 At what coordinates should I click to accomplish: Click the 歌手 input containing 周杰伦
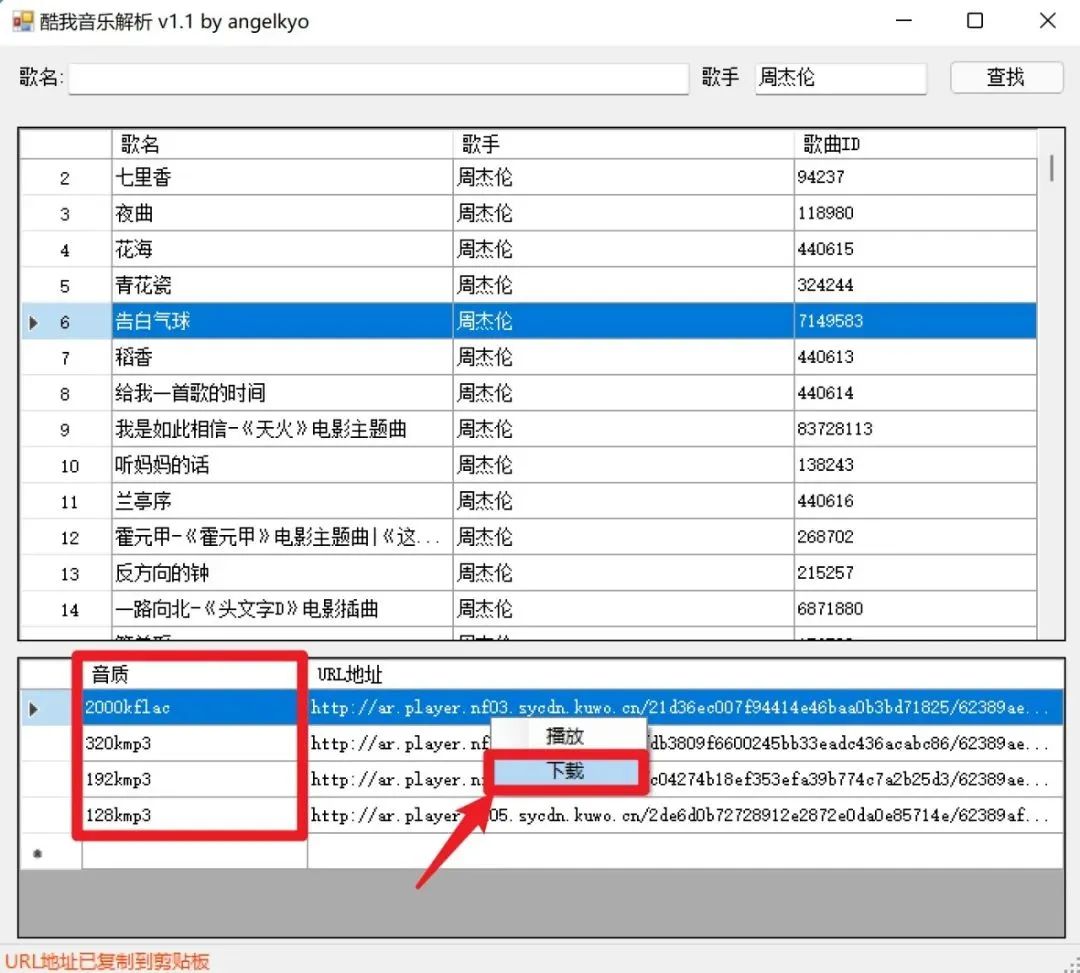tap(840, 78)
